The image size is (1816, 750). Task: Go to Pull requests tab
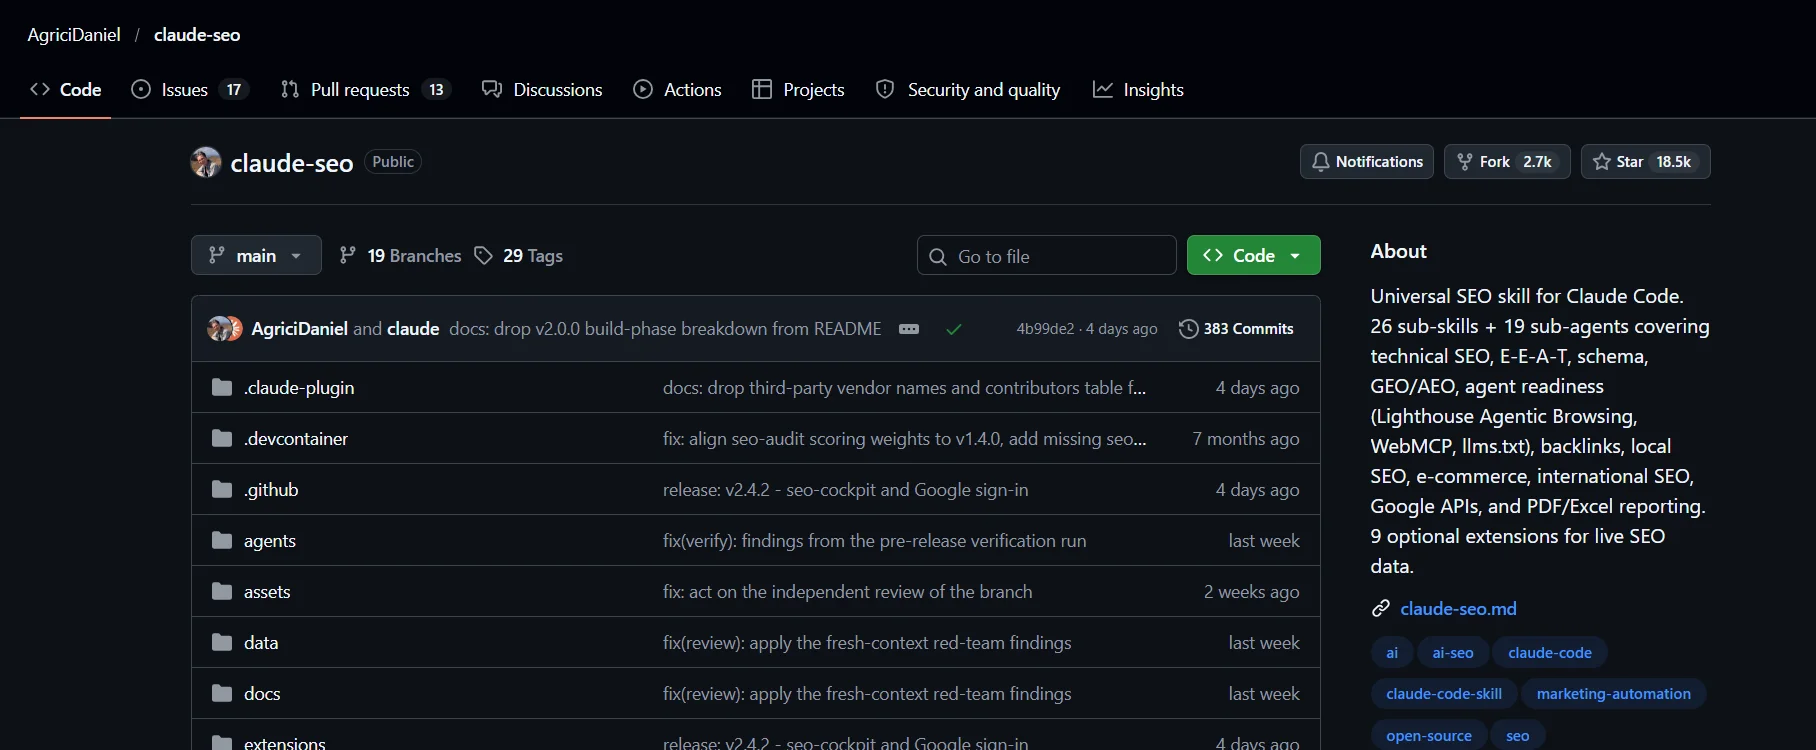click(366, 90)
